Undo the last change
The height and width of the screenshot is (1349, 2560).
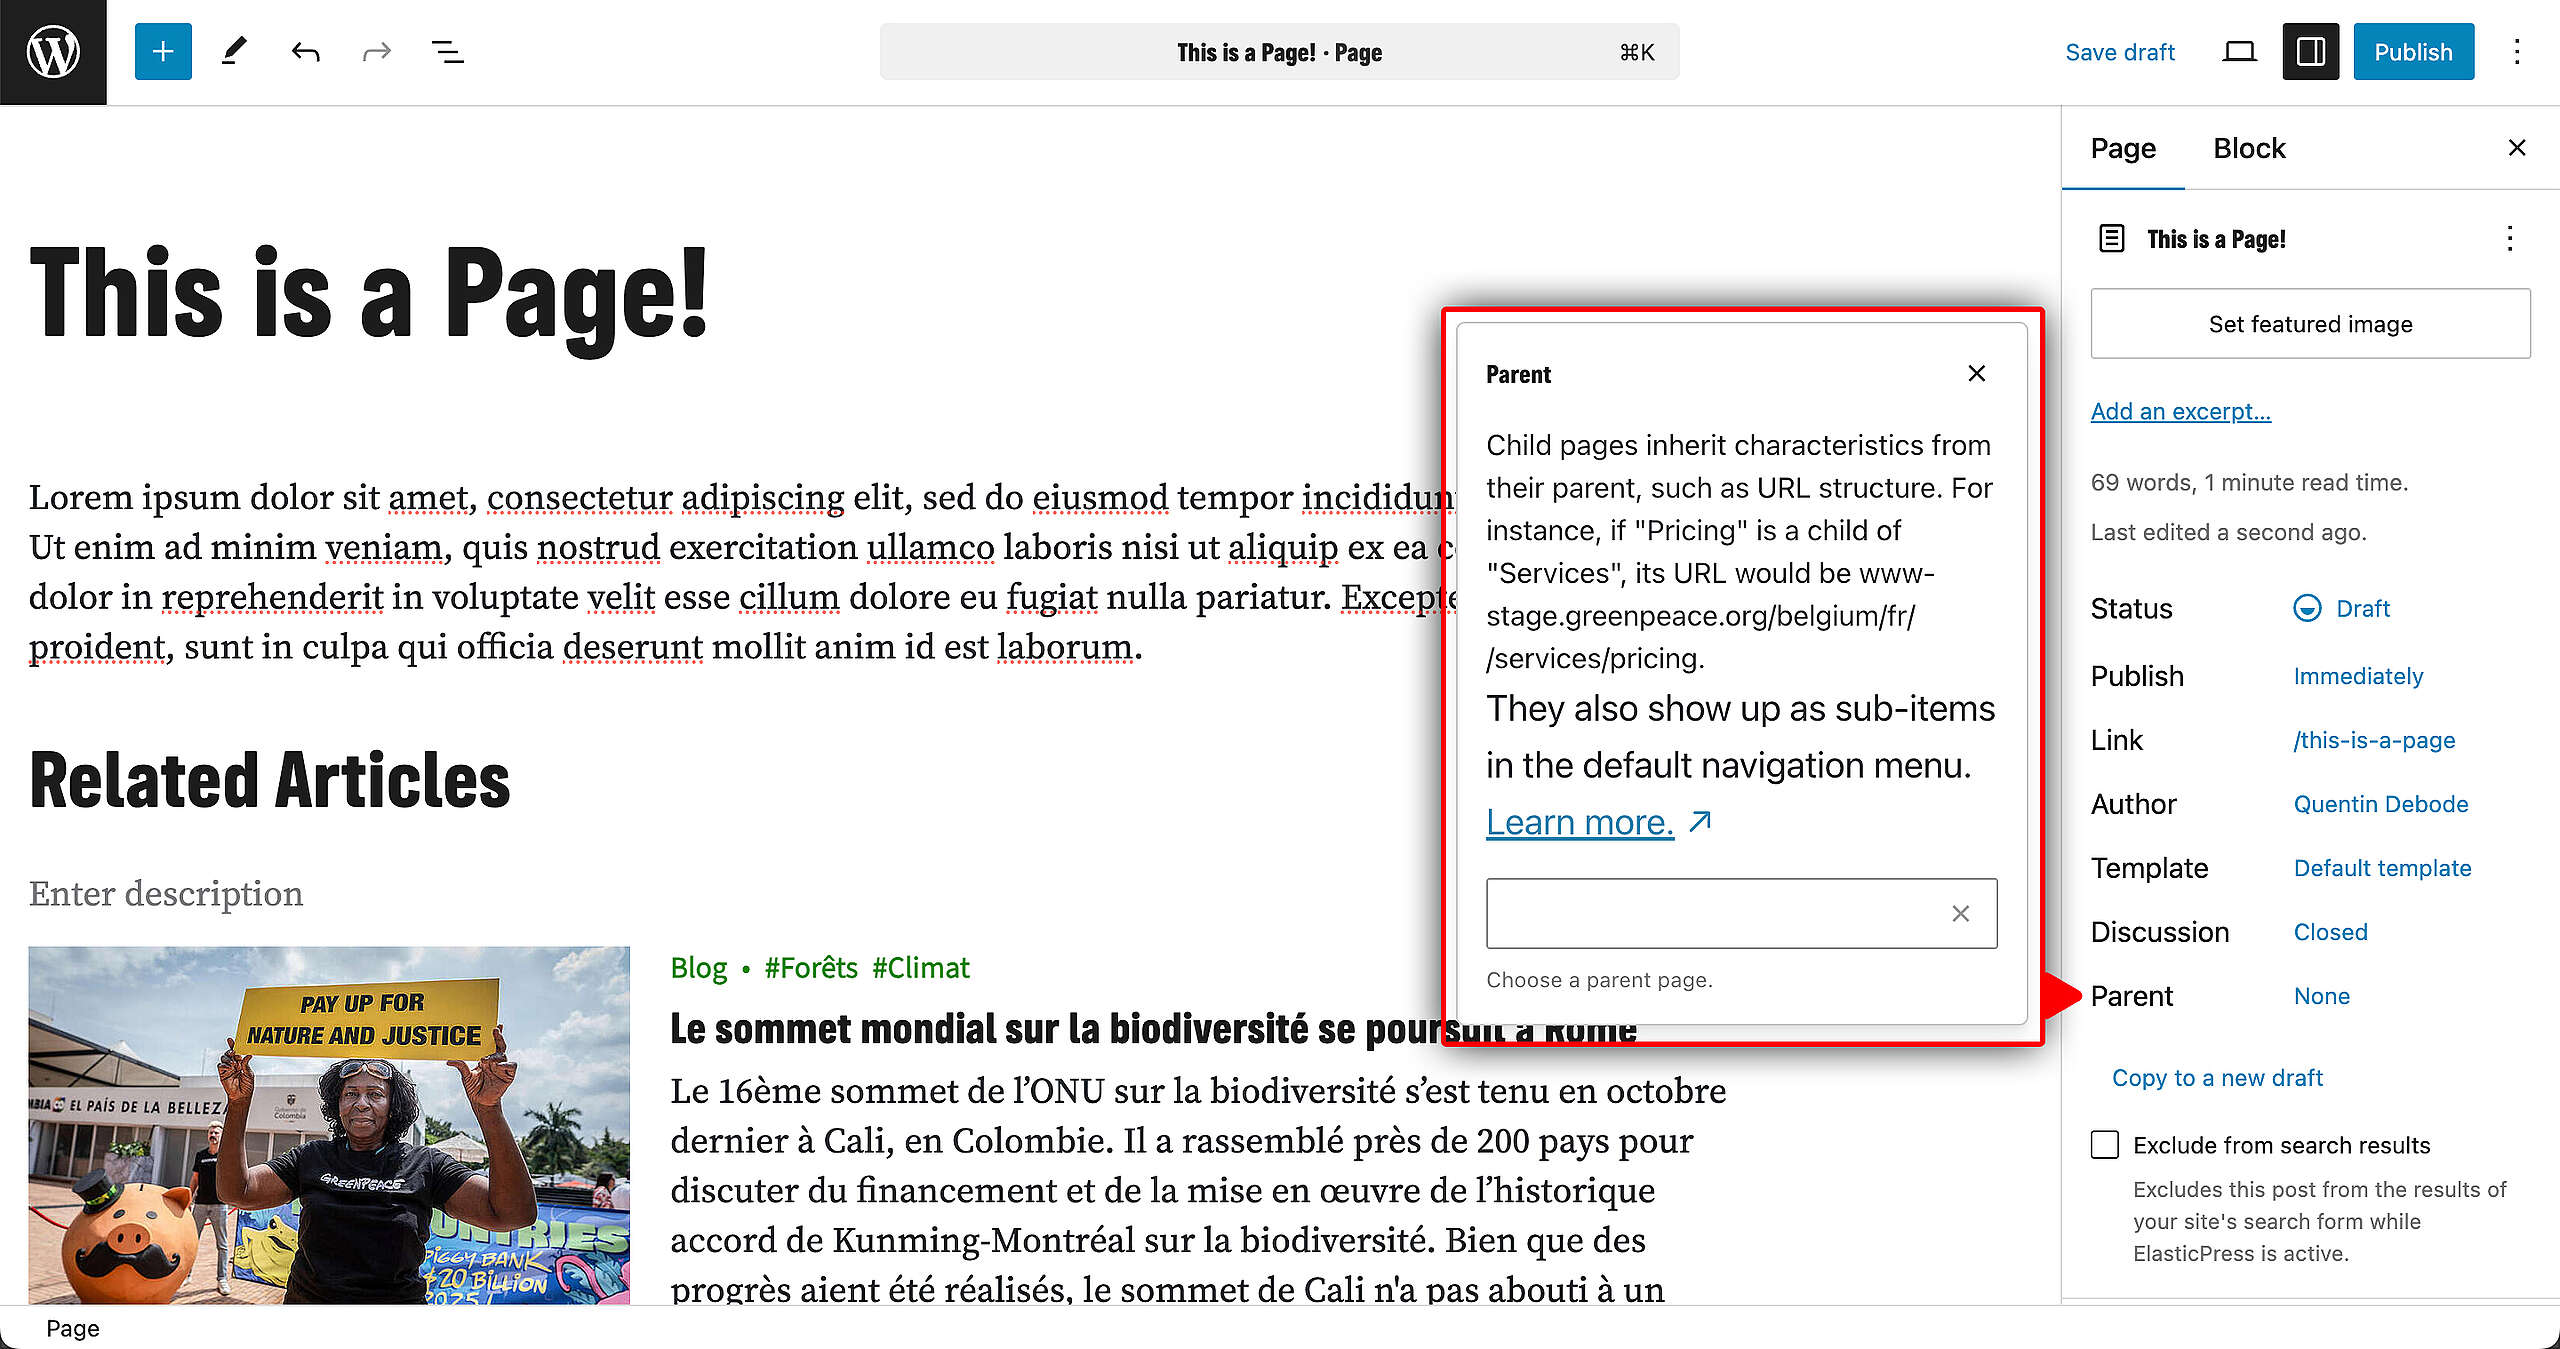click(305, 52)
